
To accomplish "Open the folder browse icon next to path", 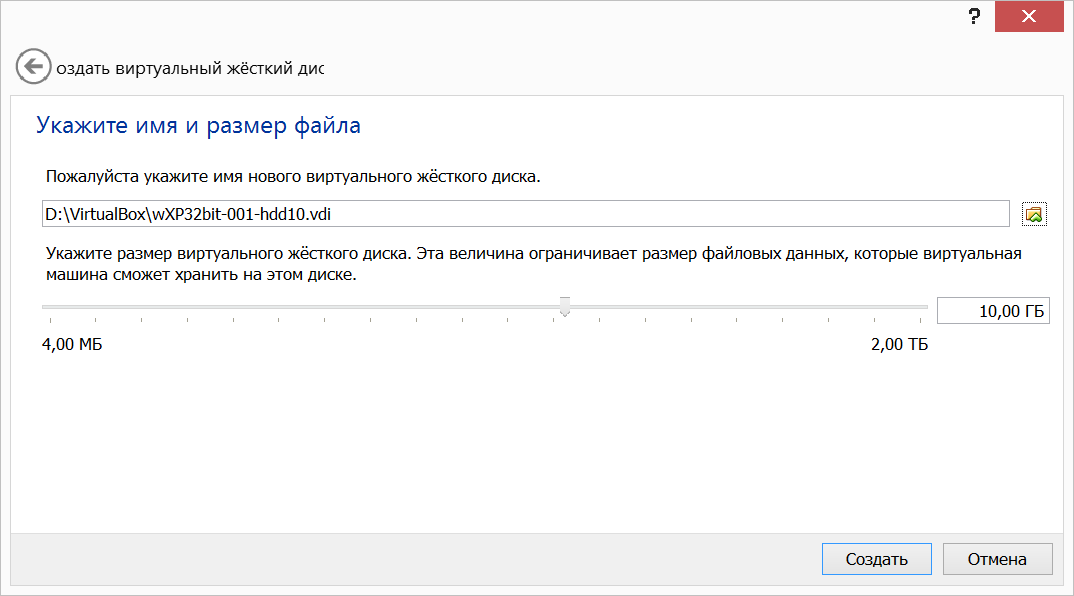I will (x=1034, y=214).
